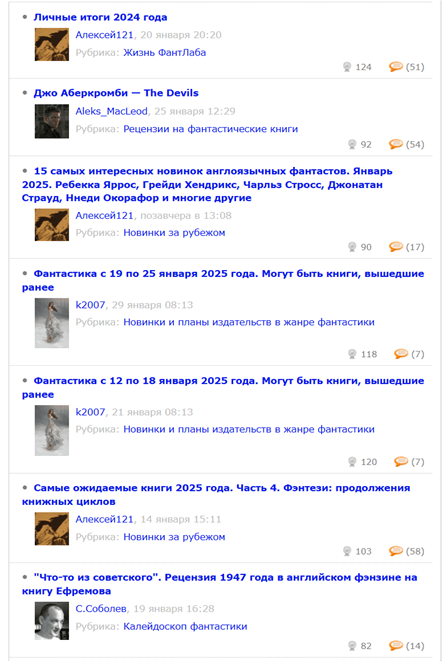Click the views icon next to 124
The height and width of the screenshot is (661, 443).
[x=347, y=67]
